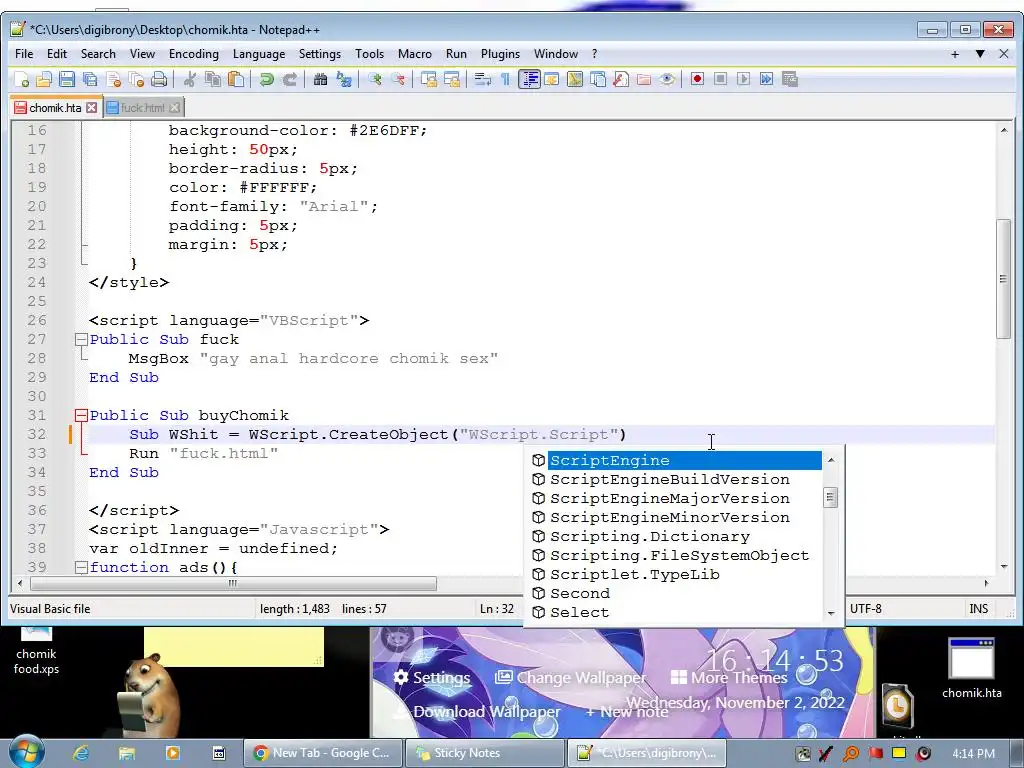Open the Define Your Language dialog icon
Viewport: 1024px width, 768px height.
(x=552, y=80)
